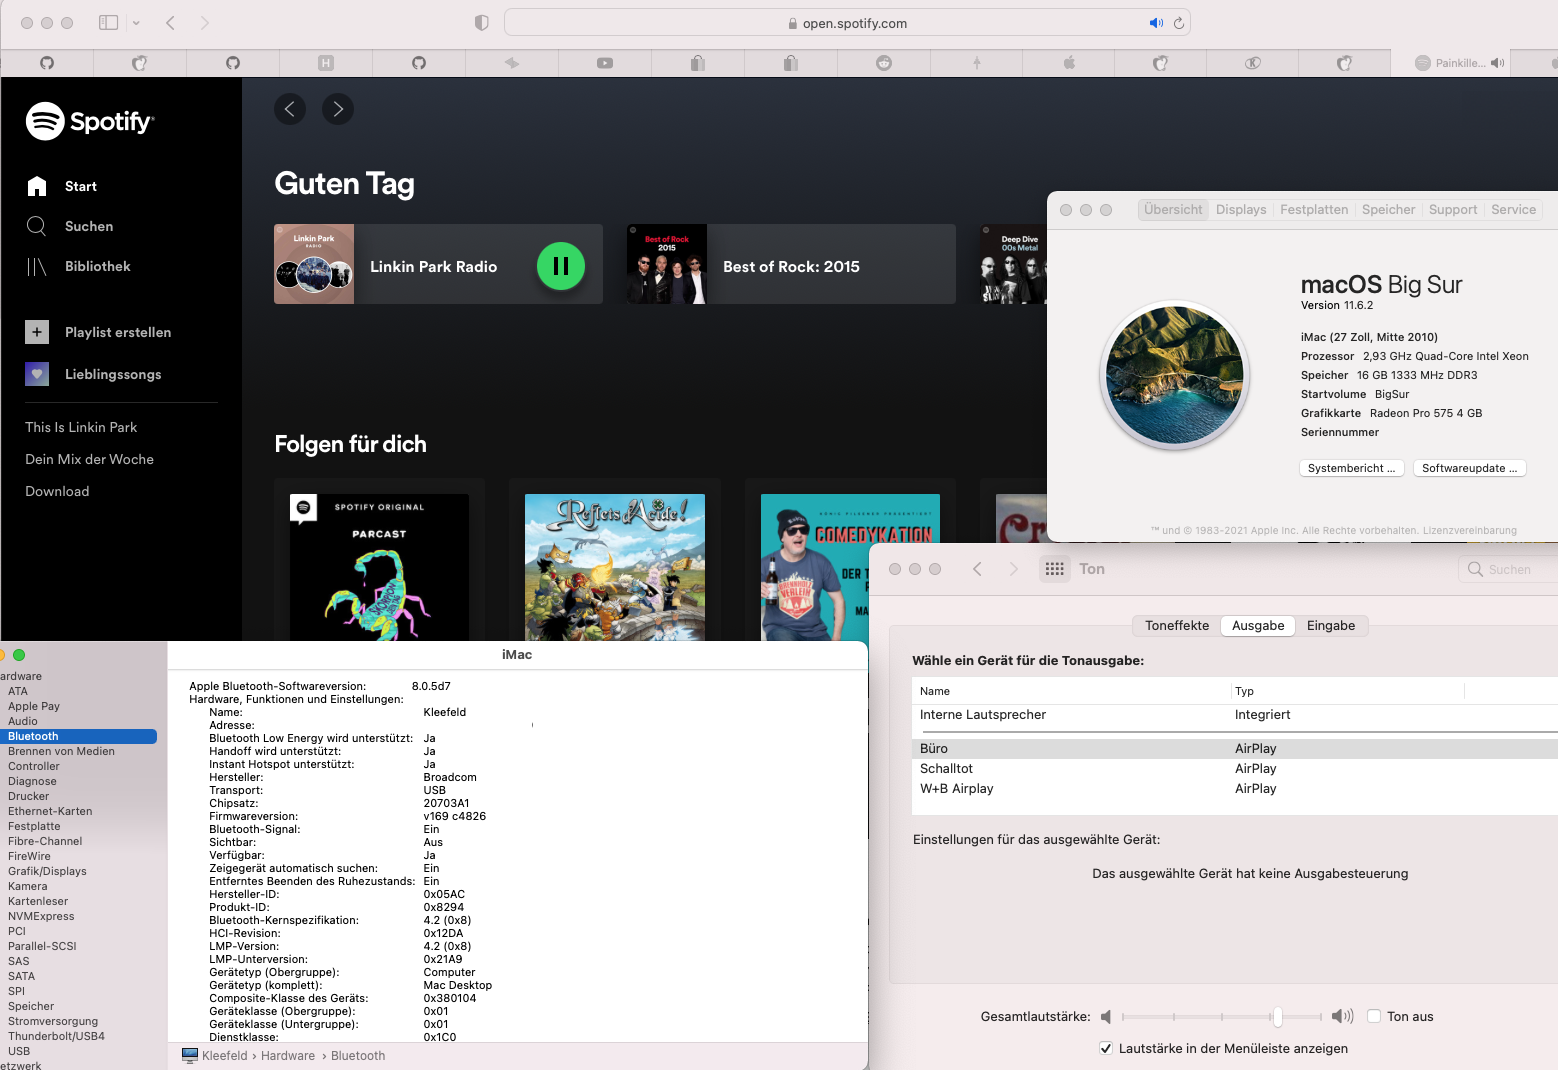
Task: Select the Start home icon in Spotify
Action: point(37,186)
